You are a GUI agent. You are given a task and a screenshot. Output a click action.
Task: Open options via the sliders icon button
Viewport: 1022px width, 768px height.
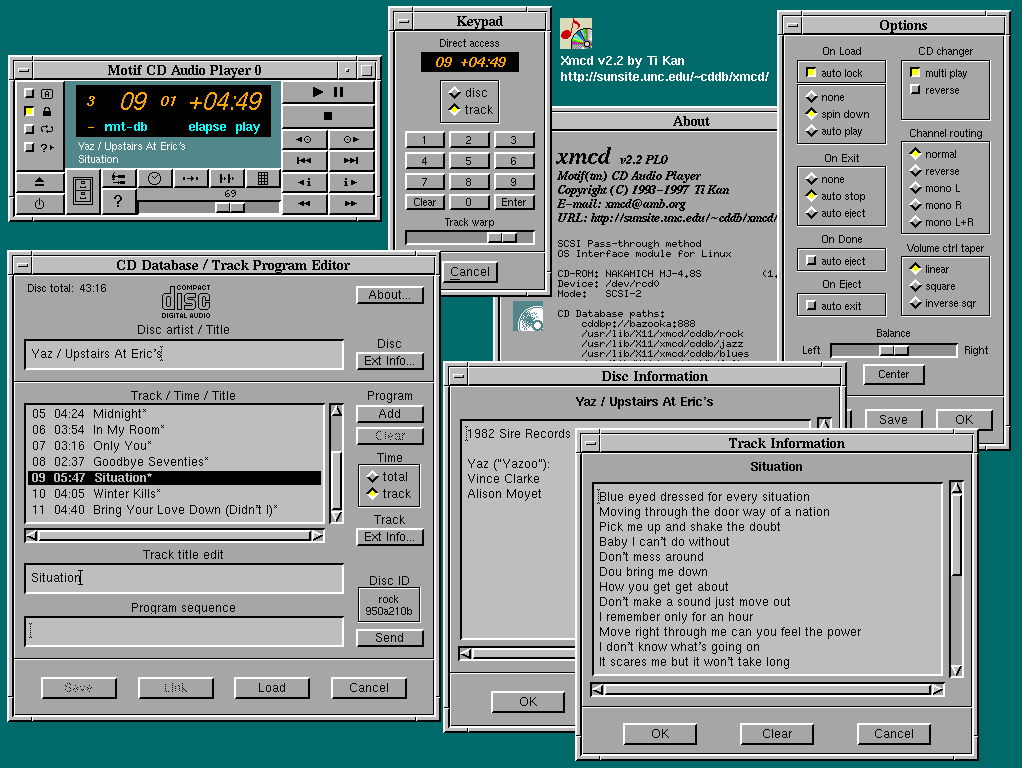pos(119,179)
